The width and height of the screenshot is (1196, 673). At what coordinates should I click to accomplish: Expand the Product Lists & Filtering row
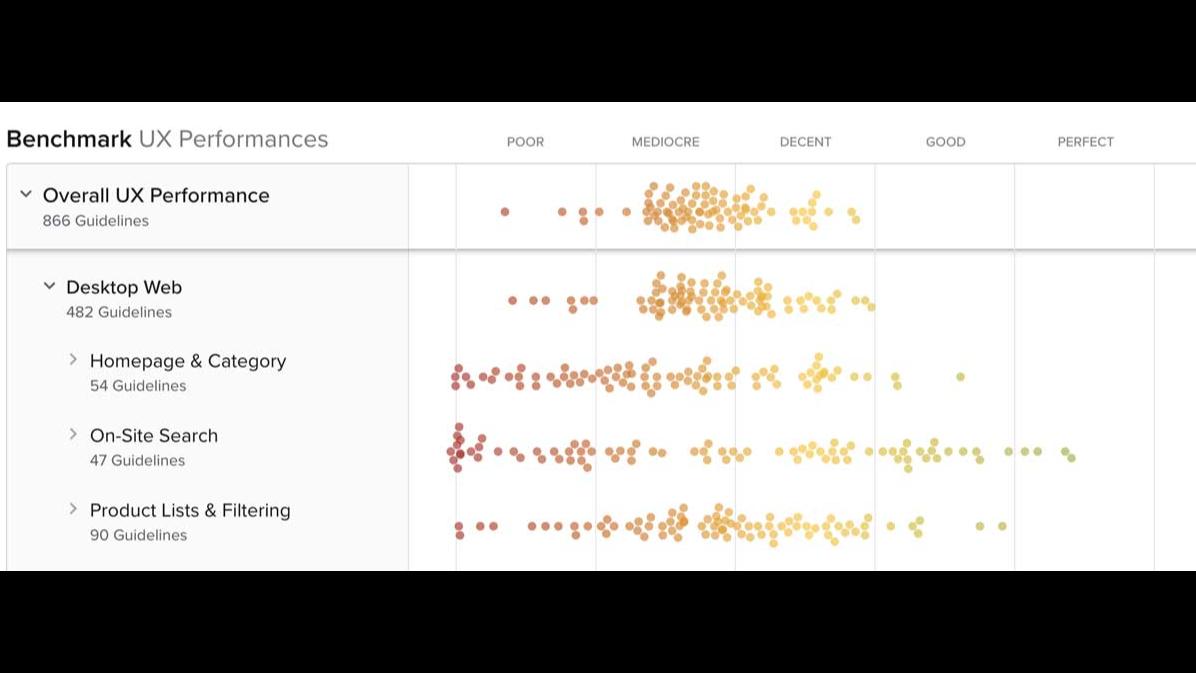(73, 509)
